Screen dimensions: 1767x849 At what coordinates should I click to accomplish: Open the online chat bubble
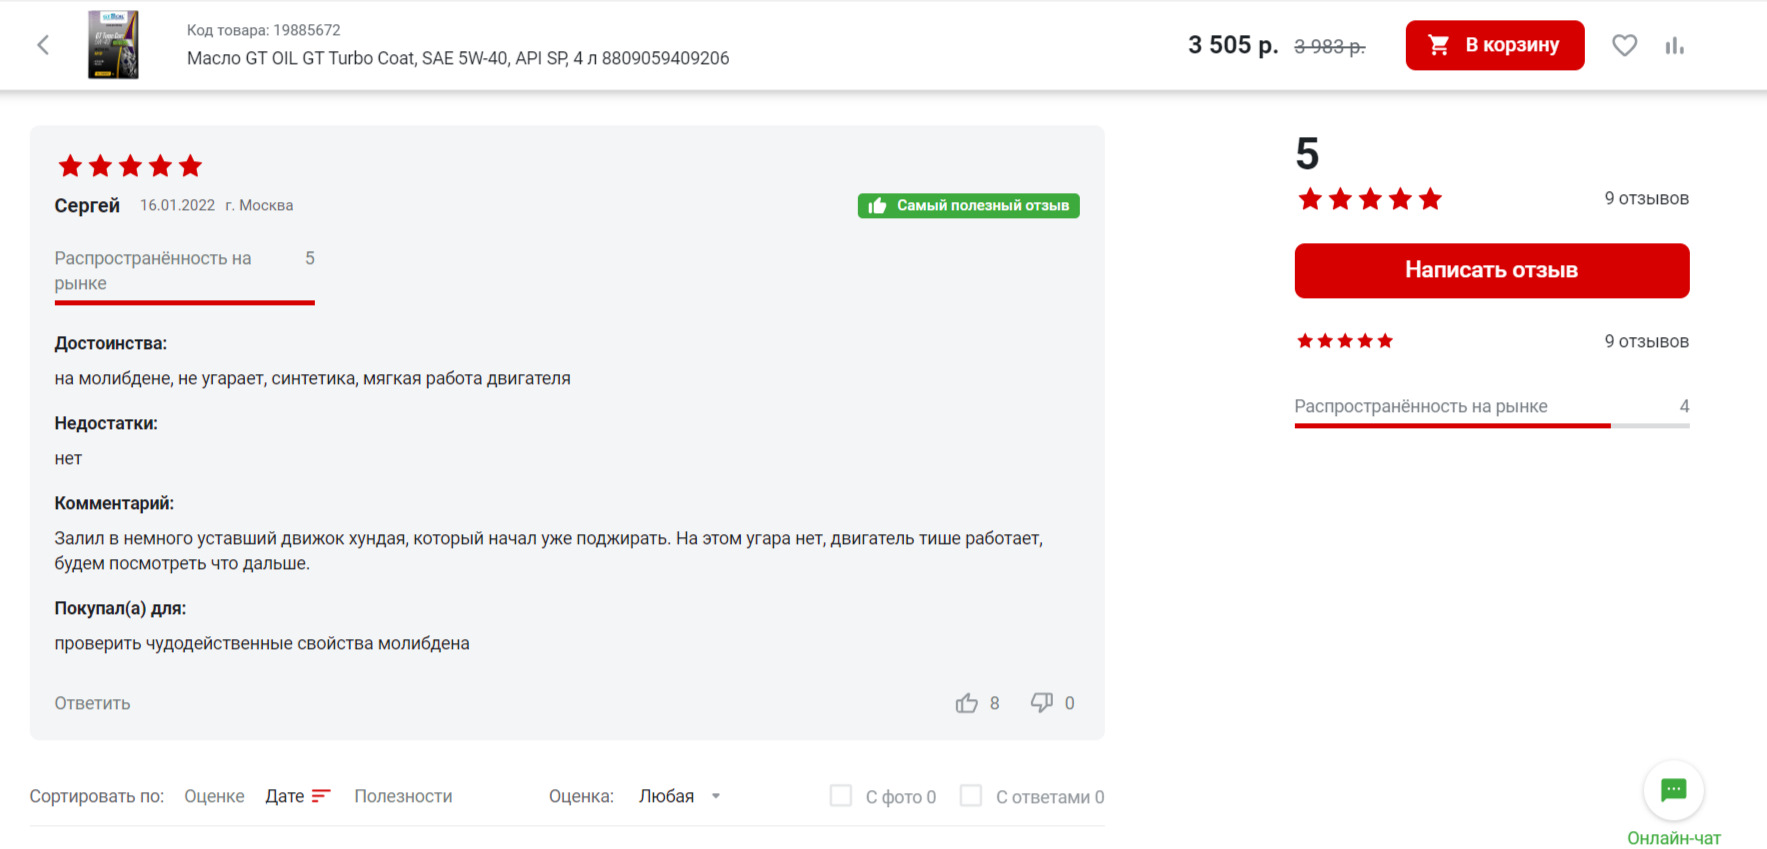coord(1673,790)
